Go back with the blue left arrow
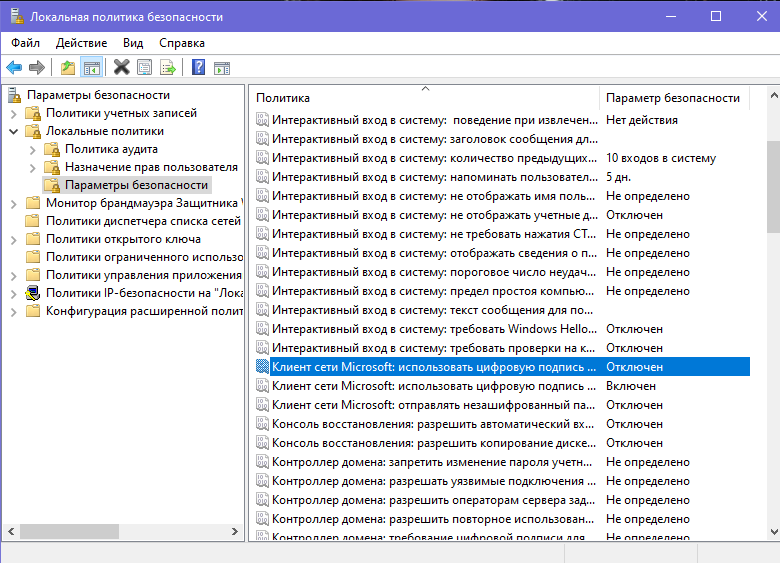This screenshot has height=563, width=780. point(14,67)
